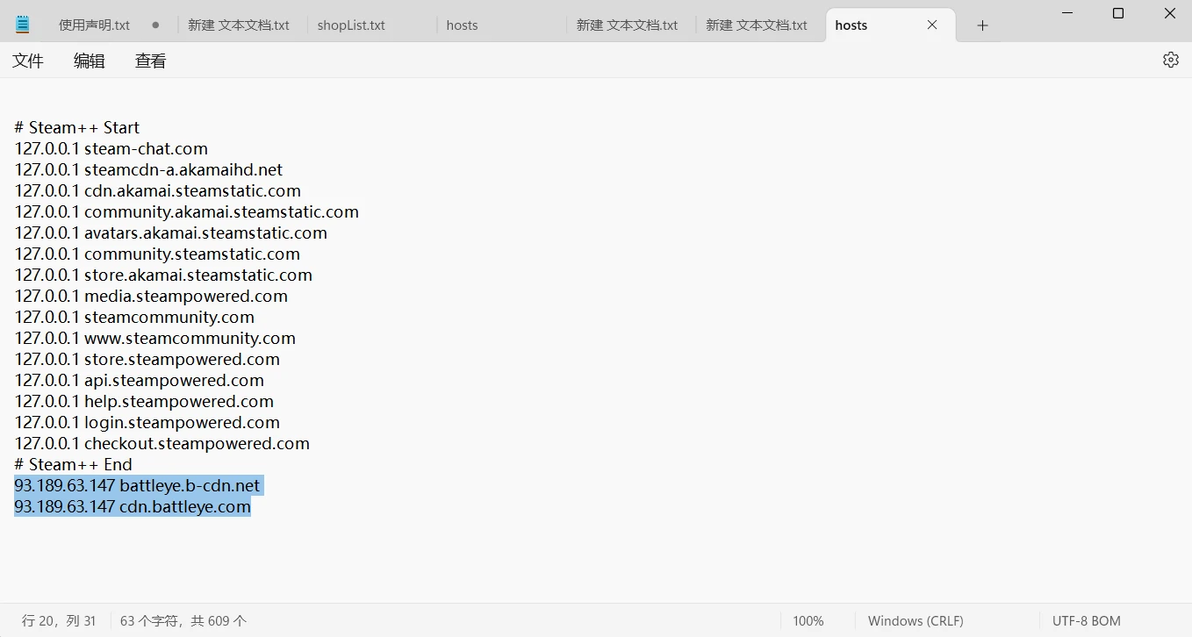Open the 文件 menu

tap(28, 61)
